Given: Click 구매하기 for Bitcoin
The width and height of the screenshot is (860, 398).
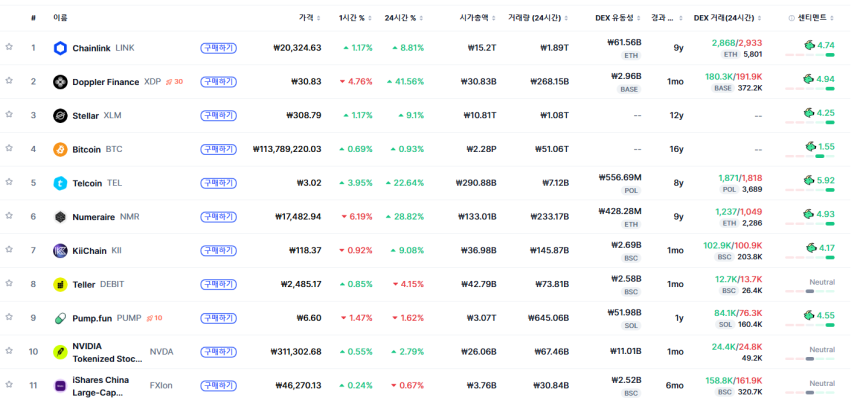Looking at the screenshot, I should [x=218, y=149].
